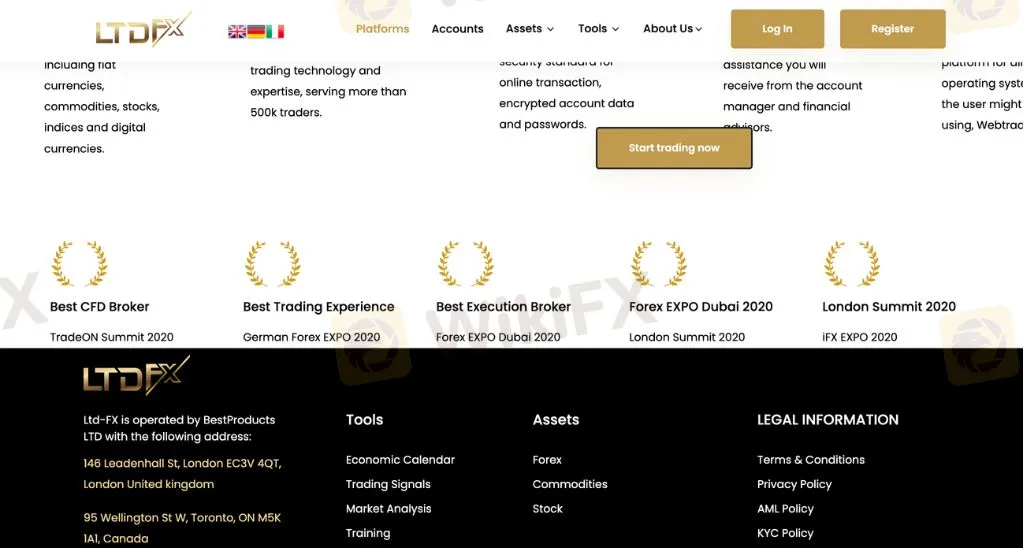This screenshot has height=548, width=1024.
Task: Click the Log In button
Action: (x=777, y=29)
